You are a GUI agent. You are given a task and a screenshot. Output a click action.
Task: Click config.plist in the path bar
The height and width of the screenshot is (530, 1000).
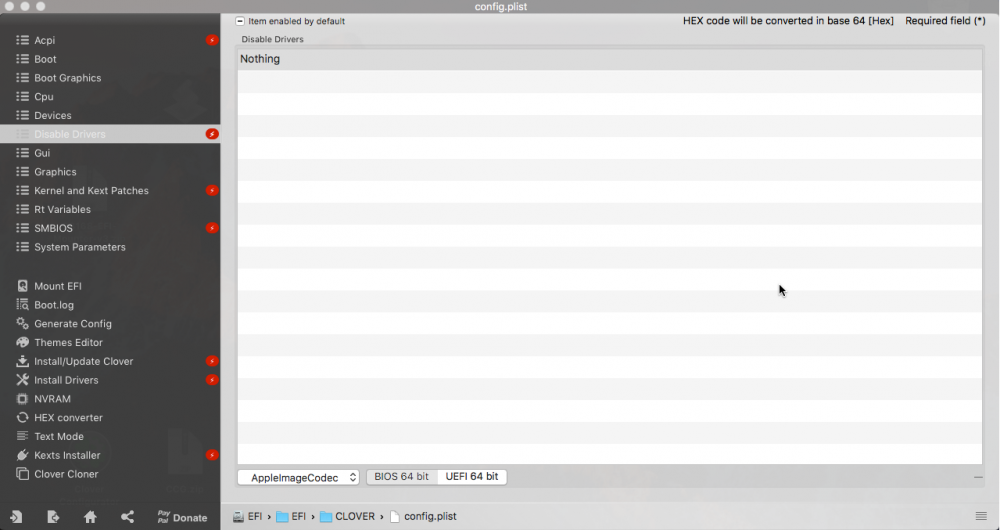[423, 517]
